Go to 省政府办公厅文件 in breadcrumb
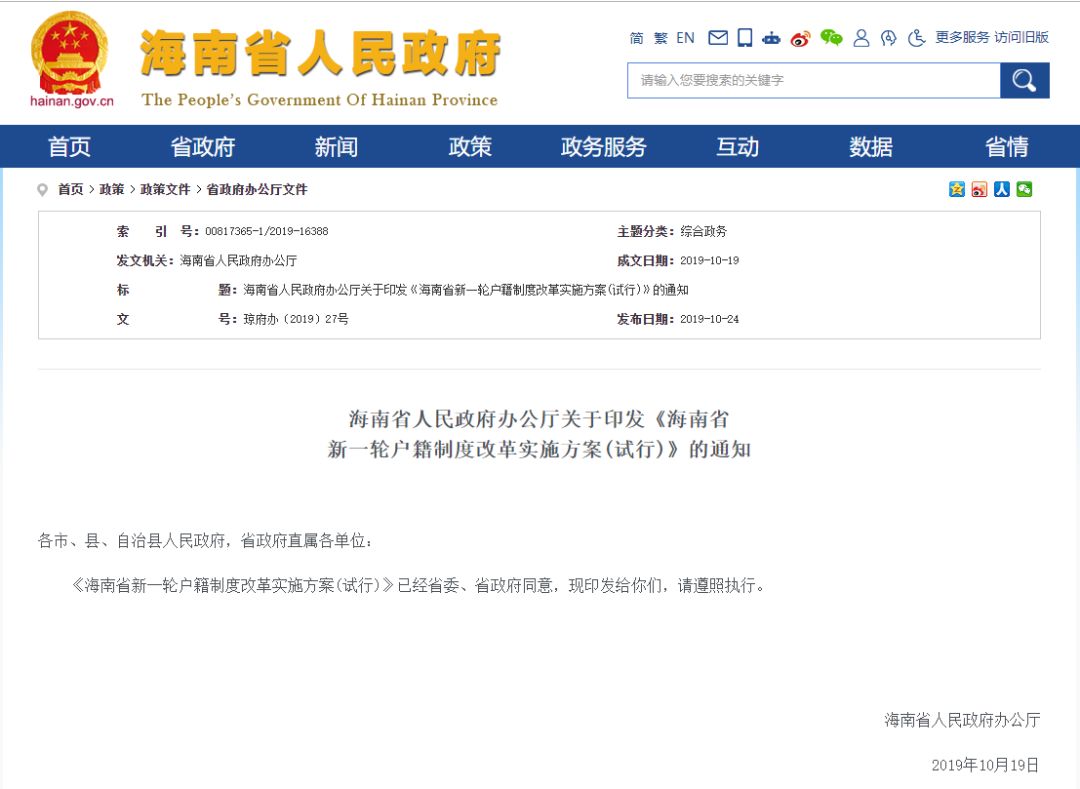This screenshot has height=789, width=1080. [257, 189]
